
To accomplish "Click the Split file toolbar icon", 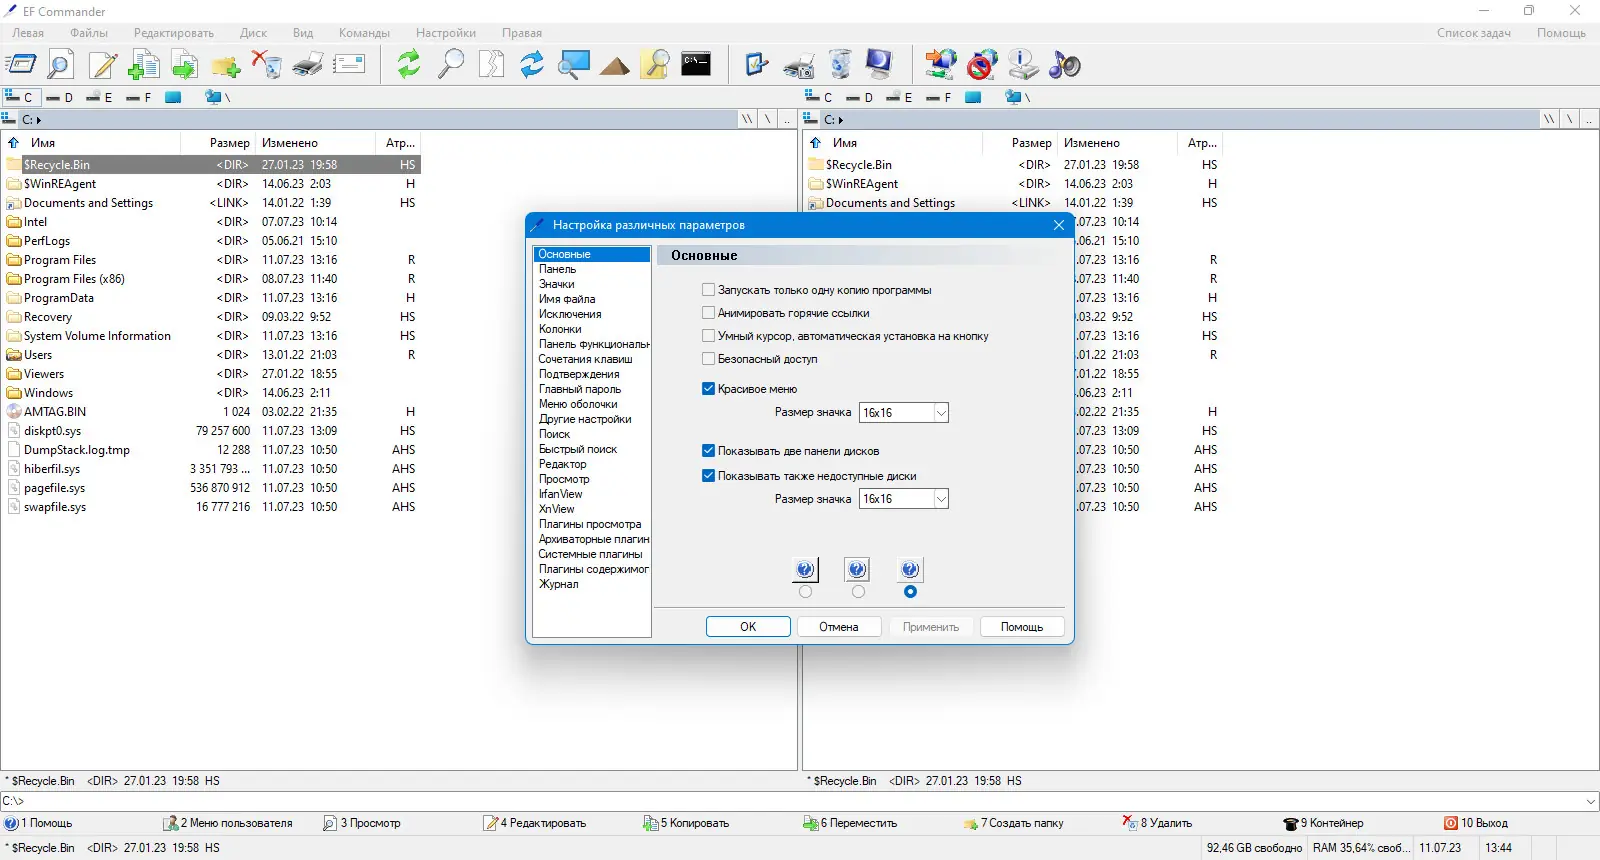I will (x=491, y=65).
